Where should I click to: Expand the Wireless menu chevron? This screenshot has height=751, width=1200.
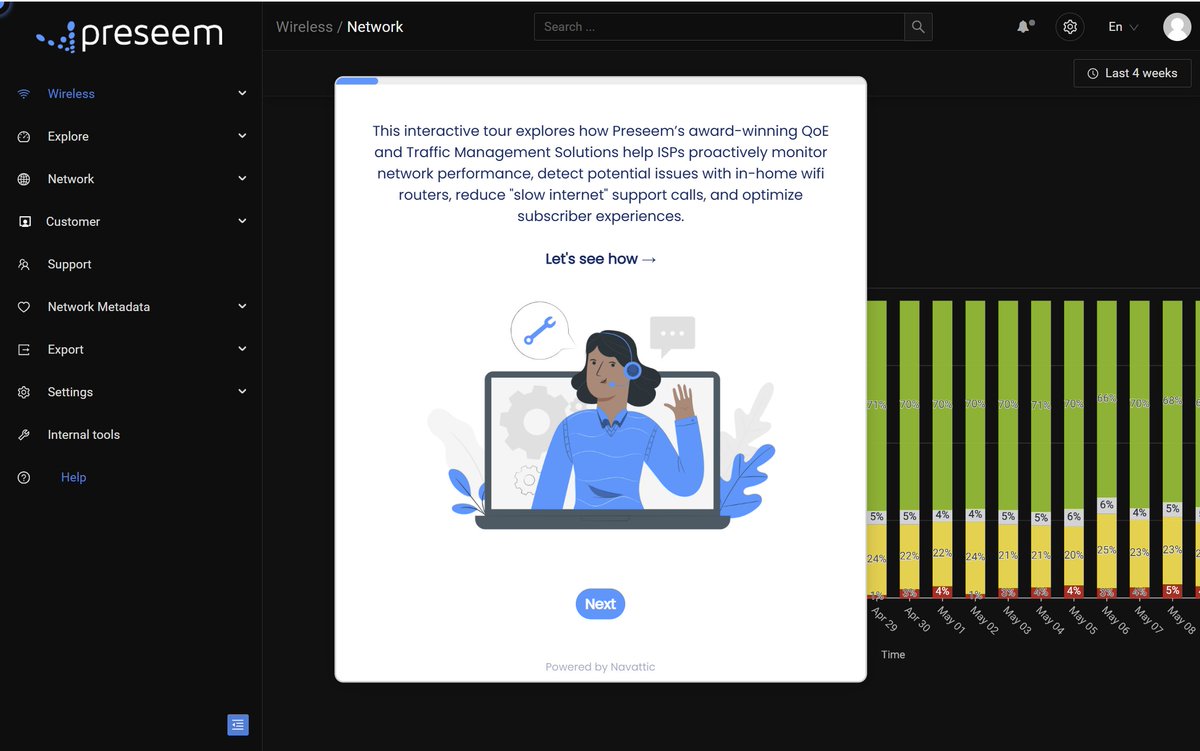click(242, 93)
